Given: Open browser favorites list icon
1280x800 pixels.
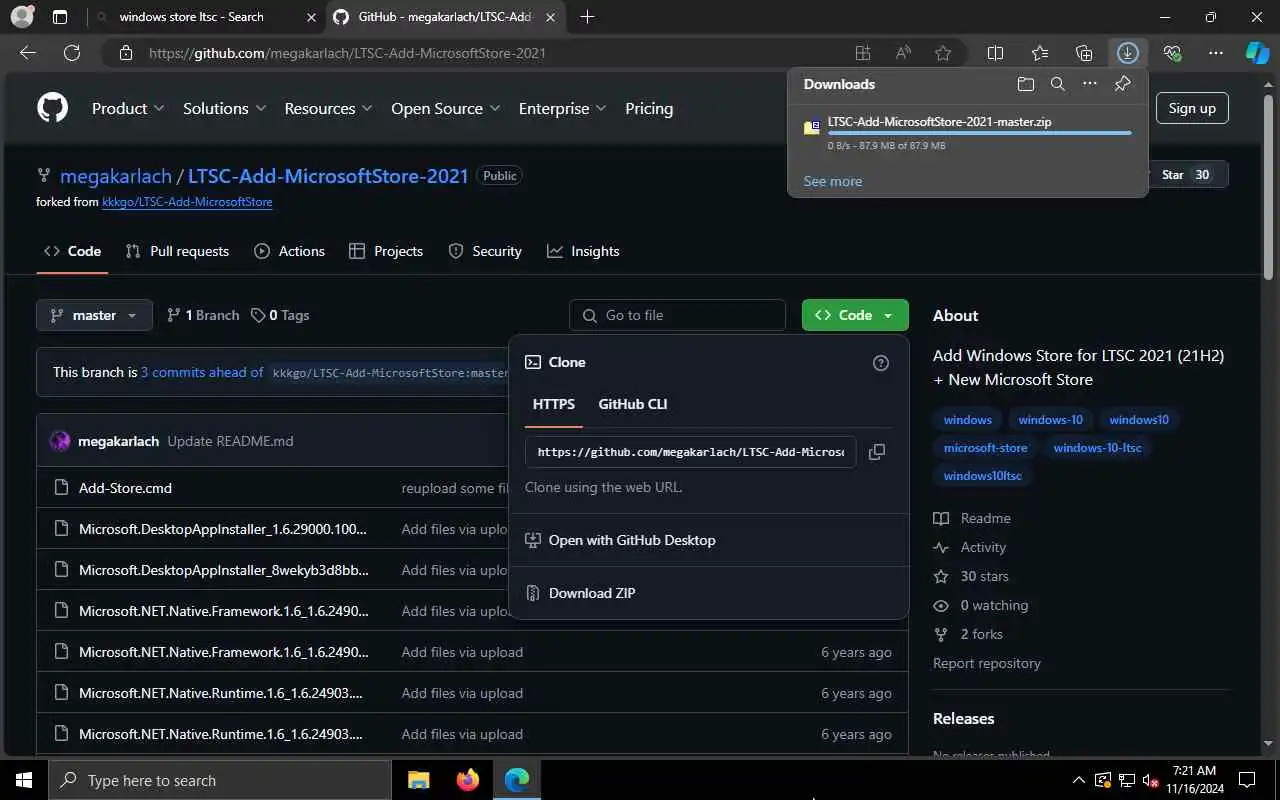Looking at the screenshot, I should click(x=1040, y=53).
